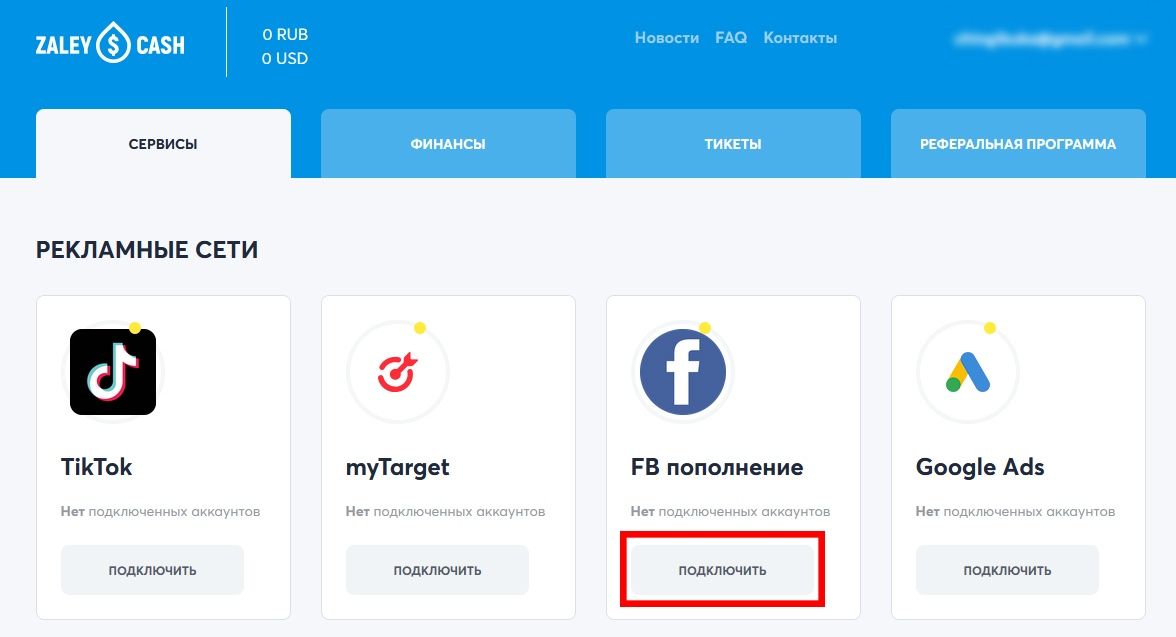Screen dimensions: 1176x637
Task: Click the myTarget logo icon
Action: pos(398,372)
